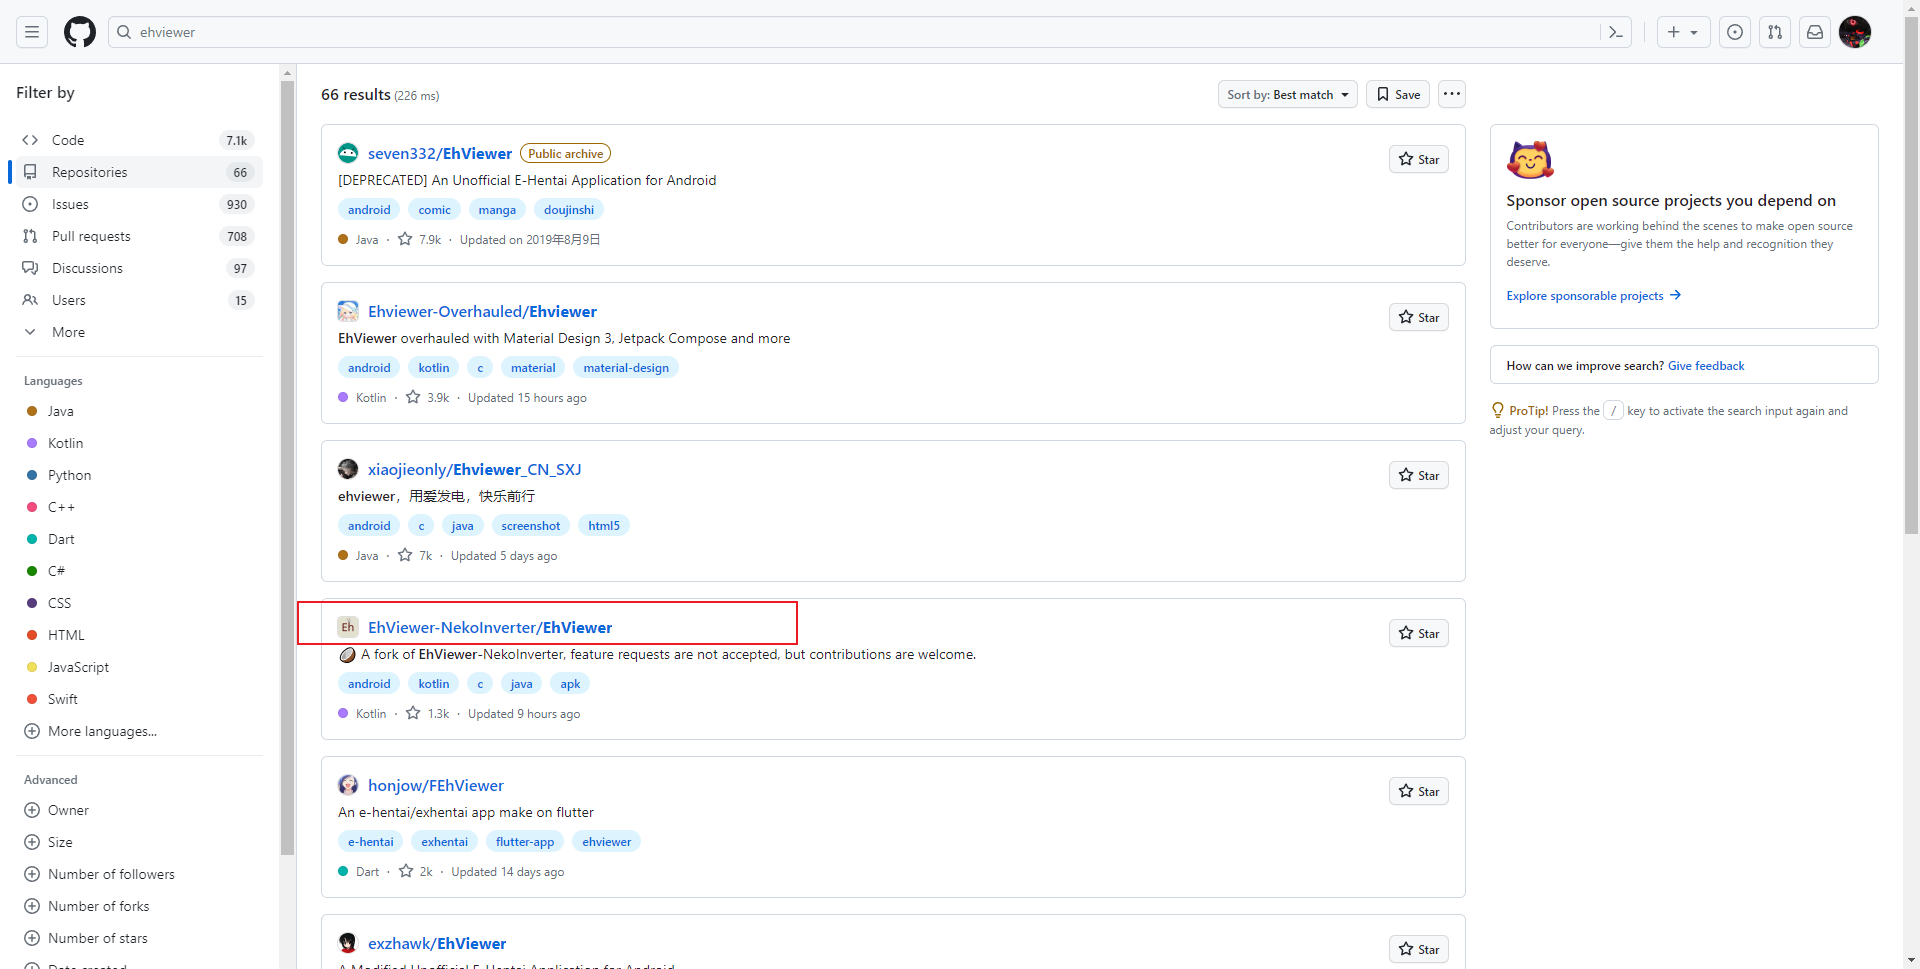This screenshot has height=969, width=1920.
Task: Open the create new plus dropdown
Action: (1683, 32)
